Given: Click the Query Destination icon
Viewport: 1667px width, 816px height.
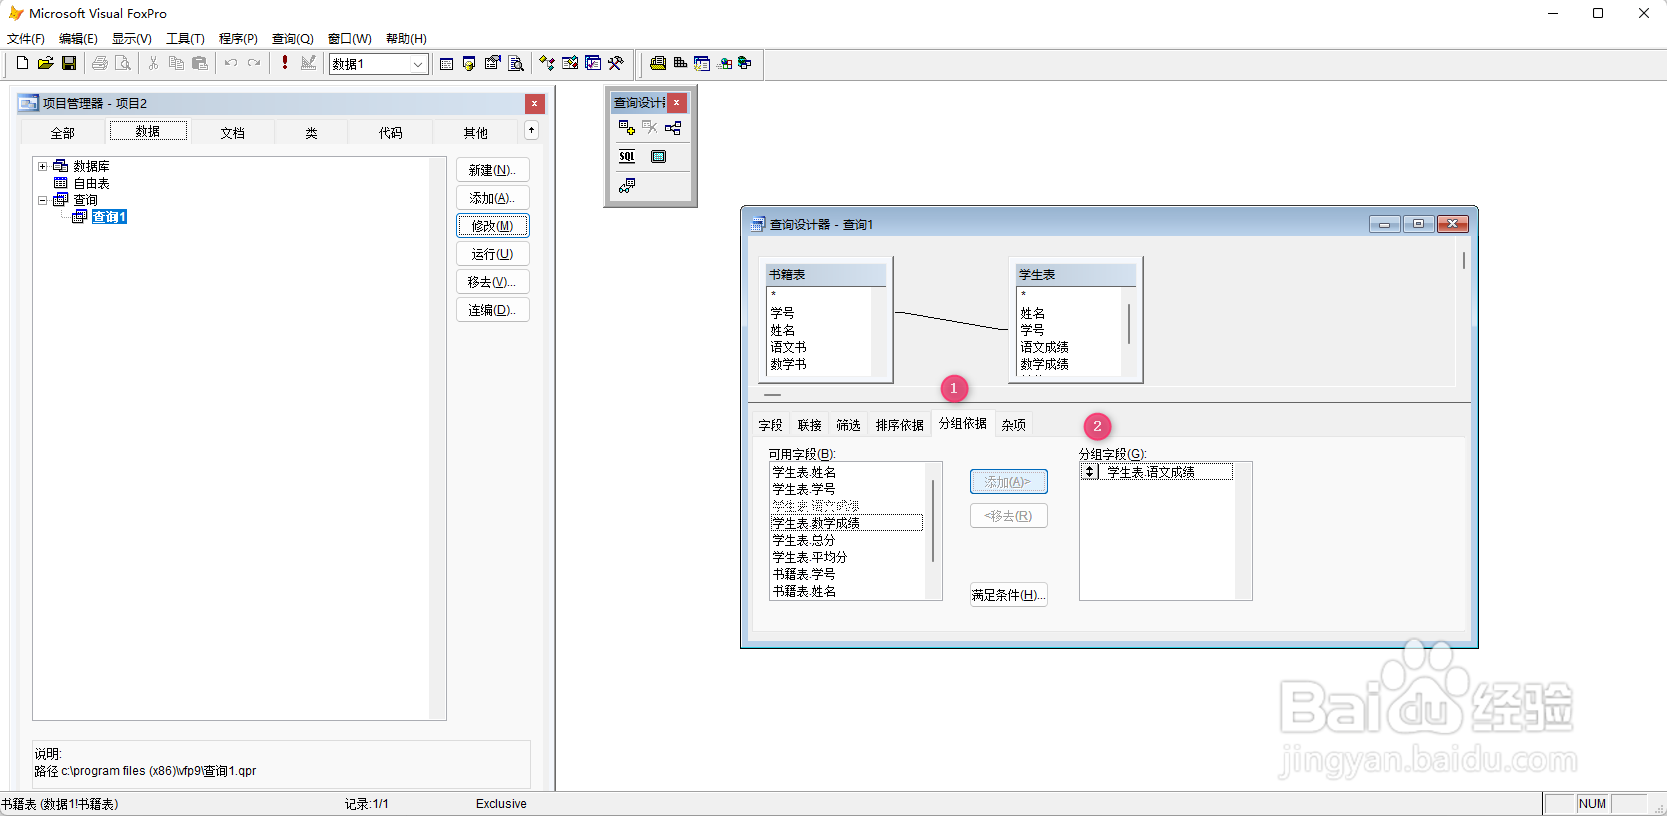Looking at the screenshot, I should tap(627, 185).
